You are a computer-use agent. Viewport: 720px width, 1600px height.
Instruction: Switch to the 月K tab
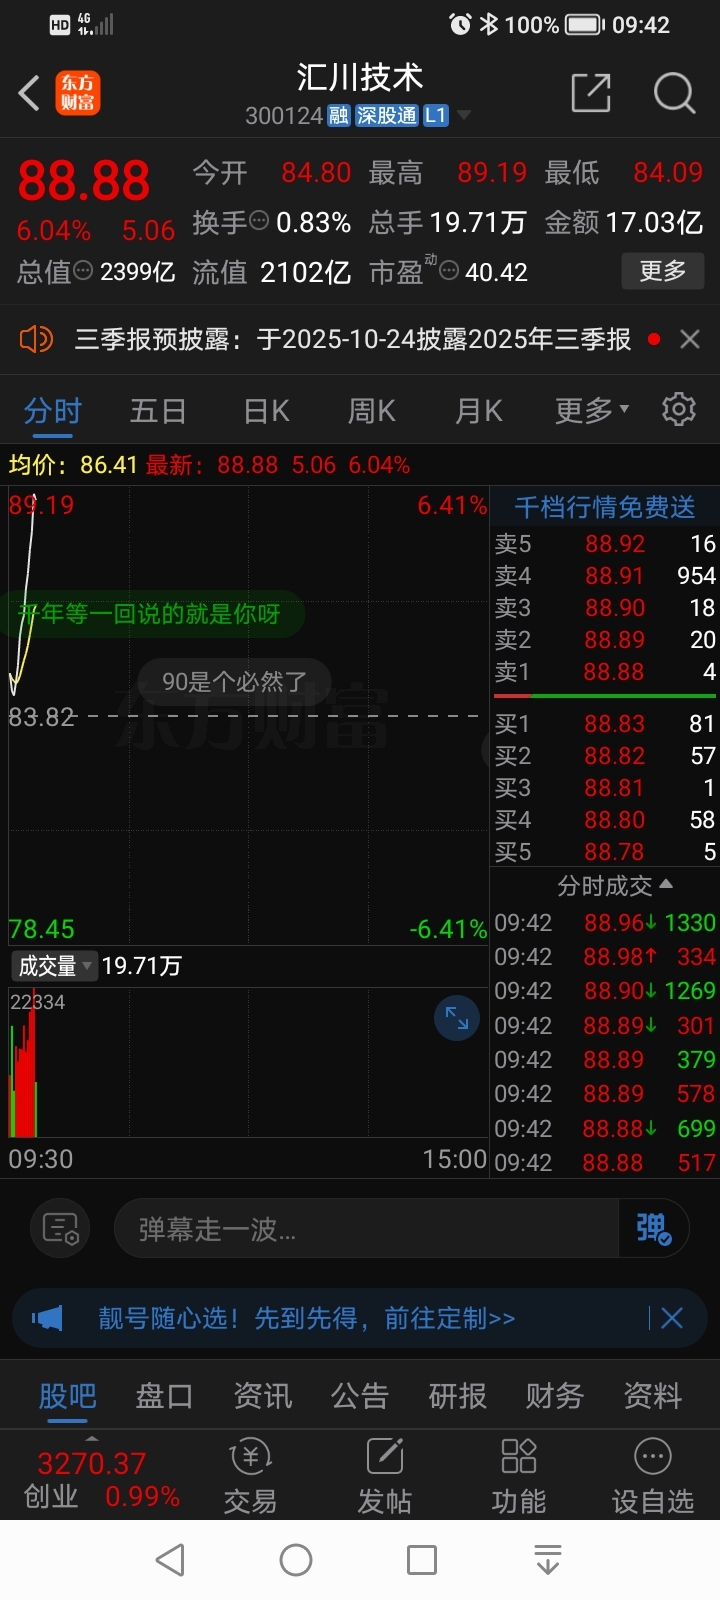pyautogui.click(x=479, y=411)
